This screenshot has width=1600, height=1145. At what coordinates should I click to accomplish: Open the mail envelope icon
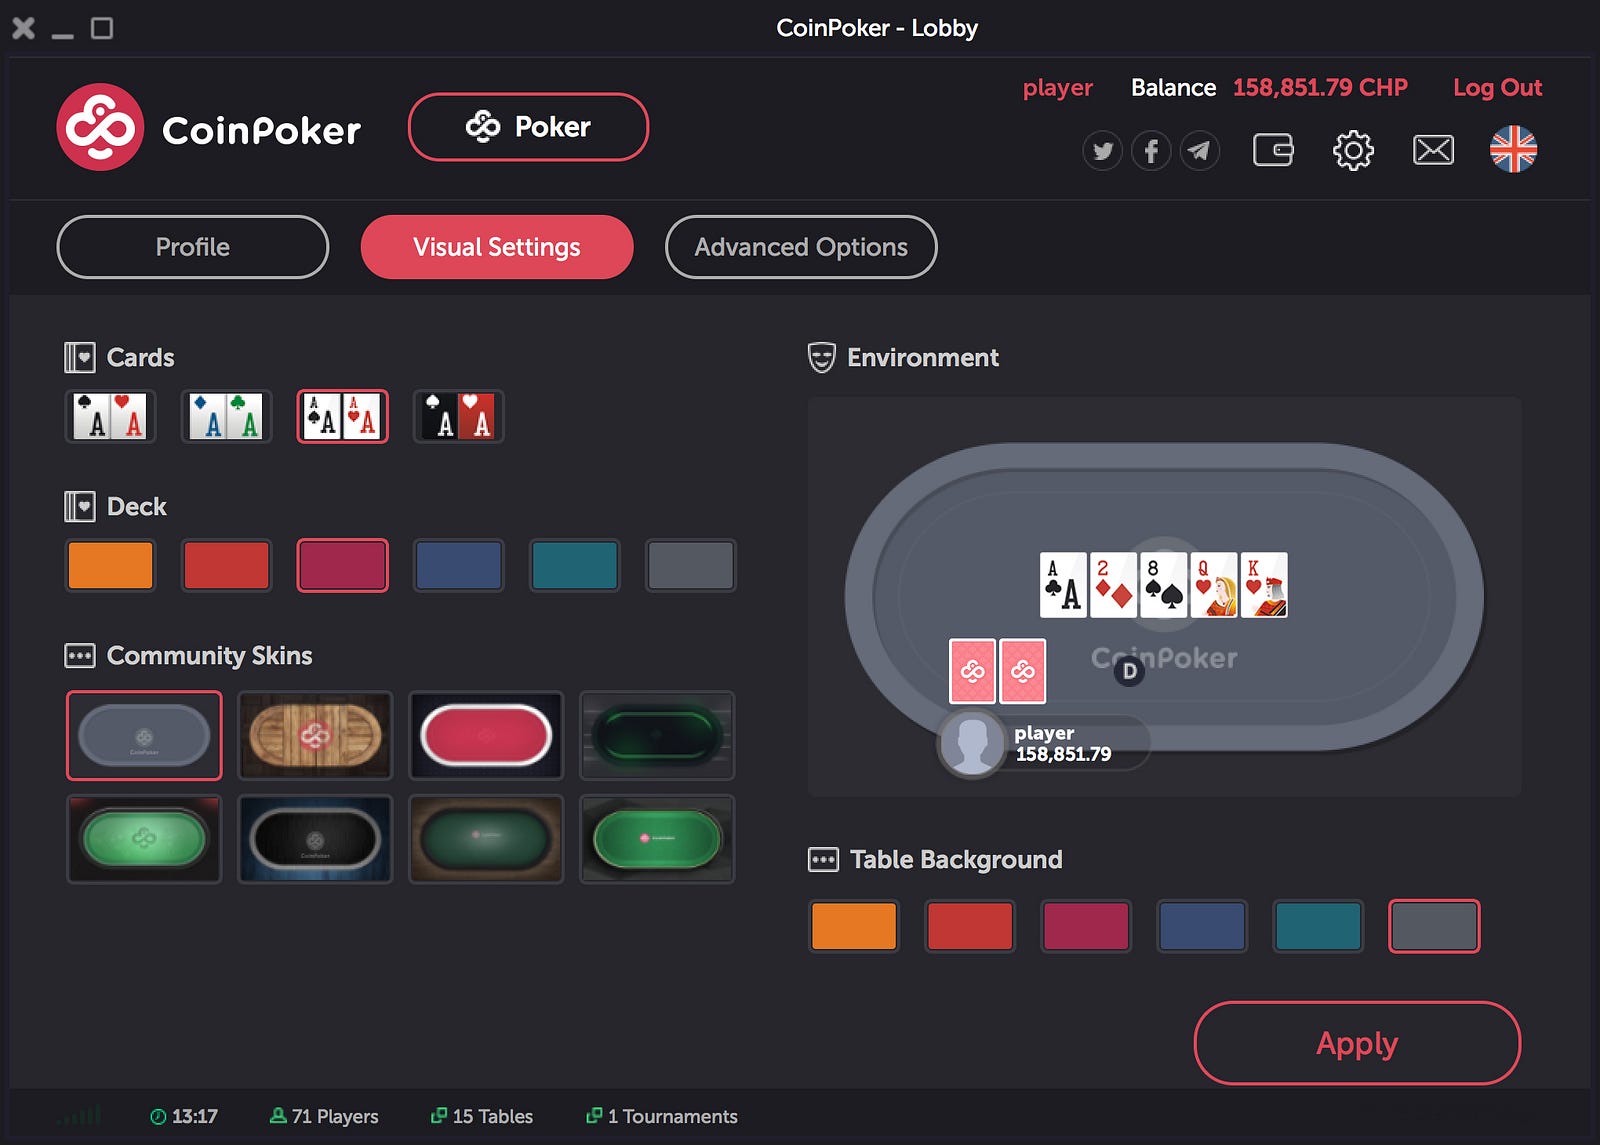pos(1433,150)
